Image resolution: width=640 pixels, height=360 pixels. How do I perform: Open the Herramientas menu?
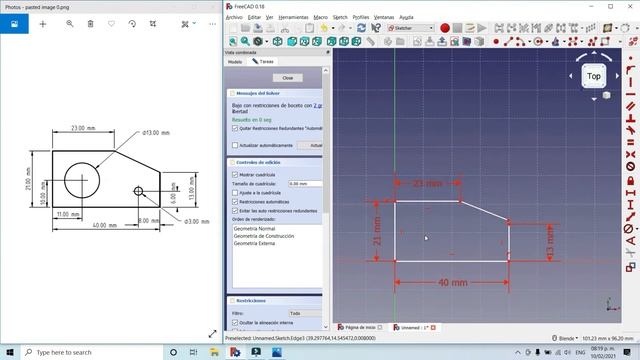(293, 17)
